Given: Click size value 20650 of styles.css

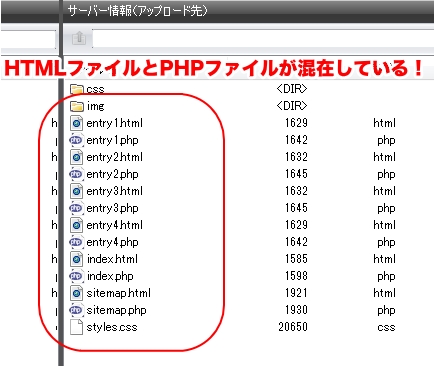Looking at the screenshot, I should [293, 327].
